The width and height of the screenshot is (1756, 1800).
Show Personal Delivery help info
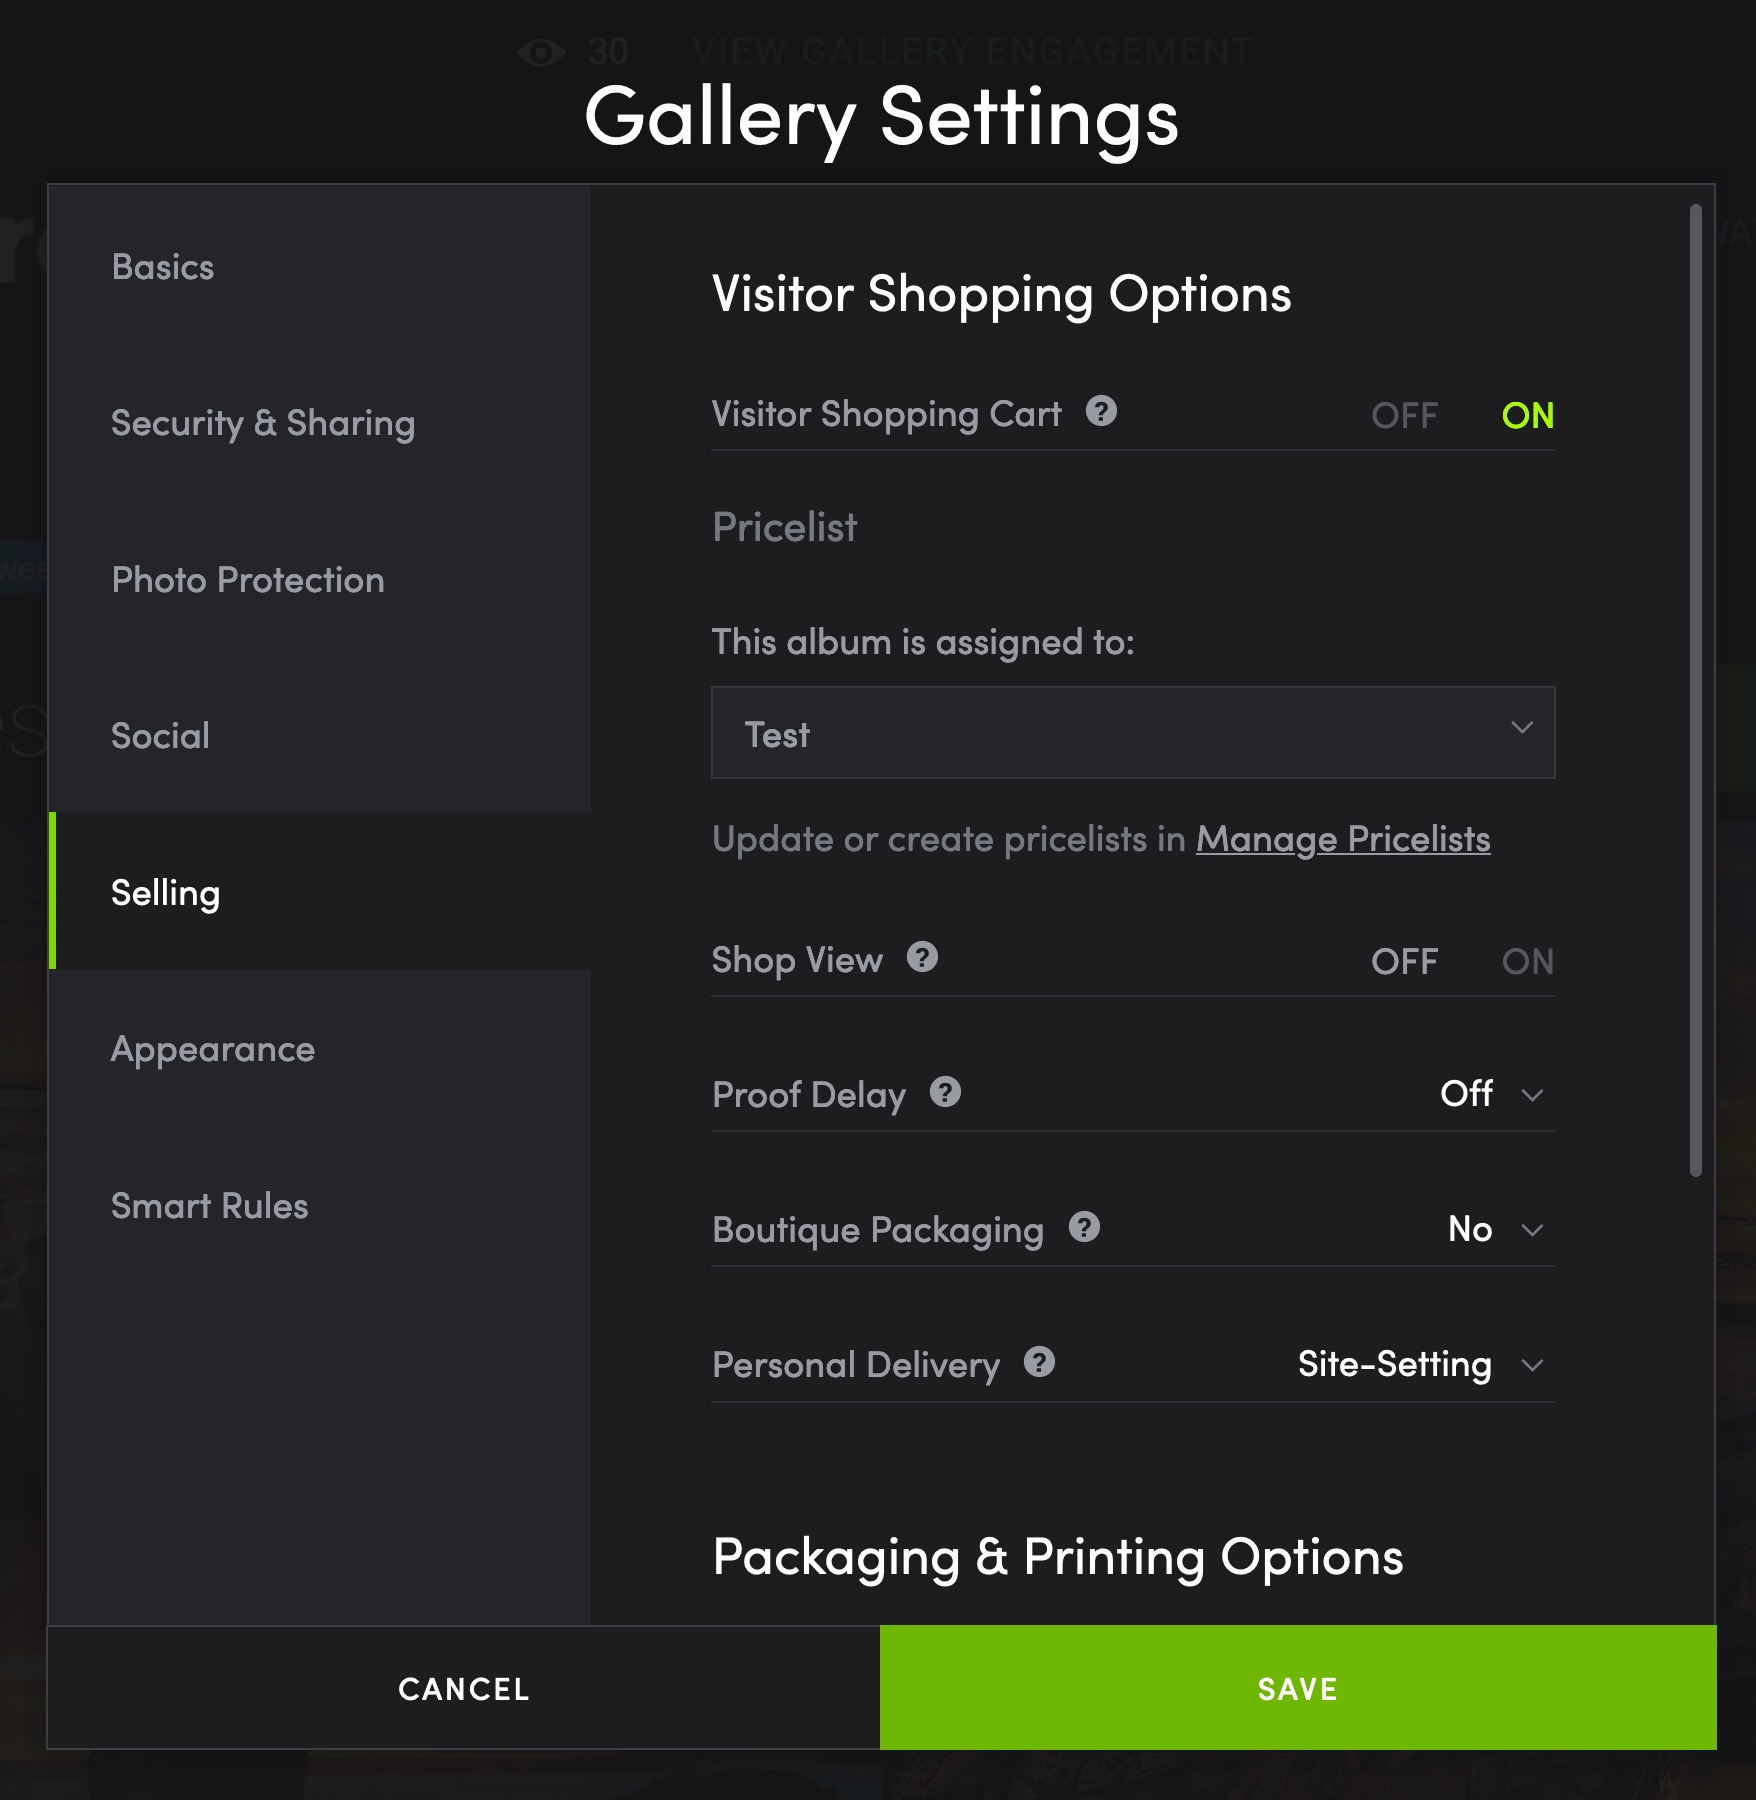(x=1039, y=1362)
